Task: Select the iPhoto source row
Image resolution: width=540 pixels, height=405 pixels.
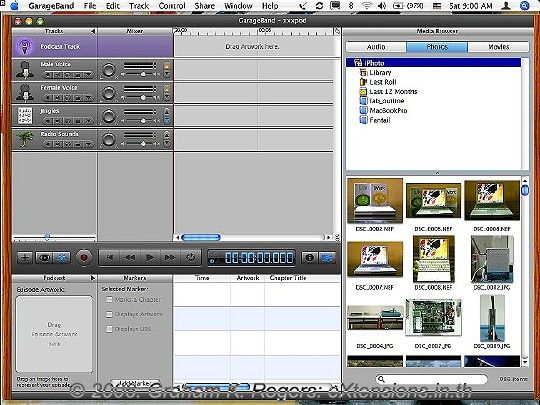Action: tap(433, 63)
